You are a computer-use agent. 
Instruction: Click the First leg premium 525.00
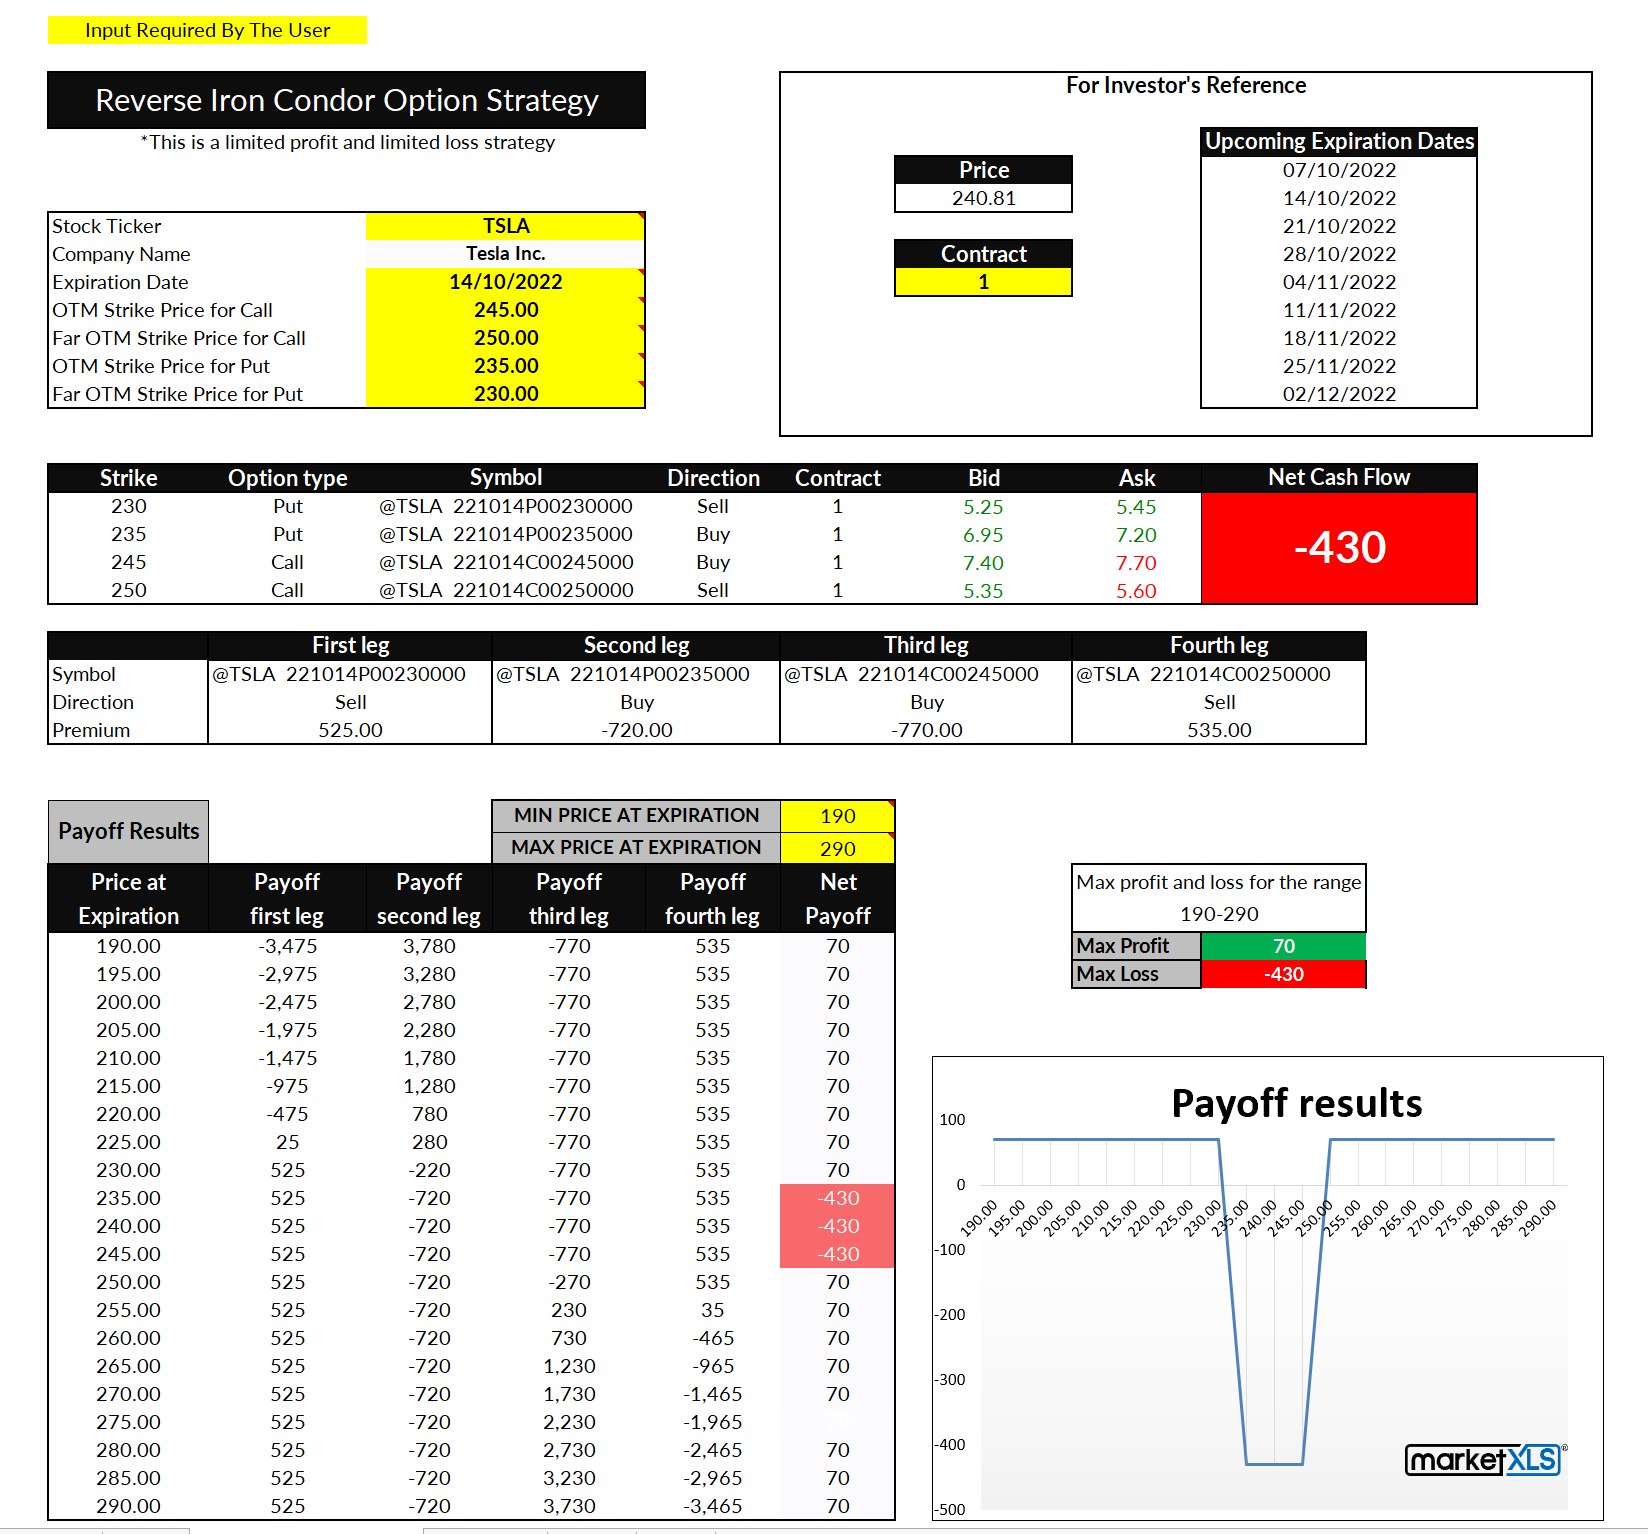coord(350,730)
